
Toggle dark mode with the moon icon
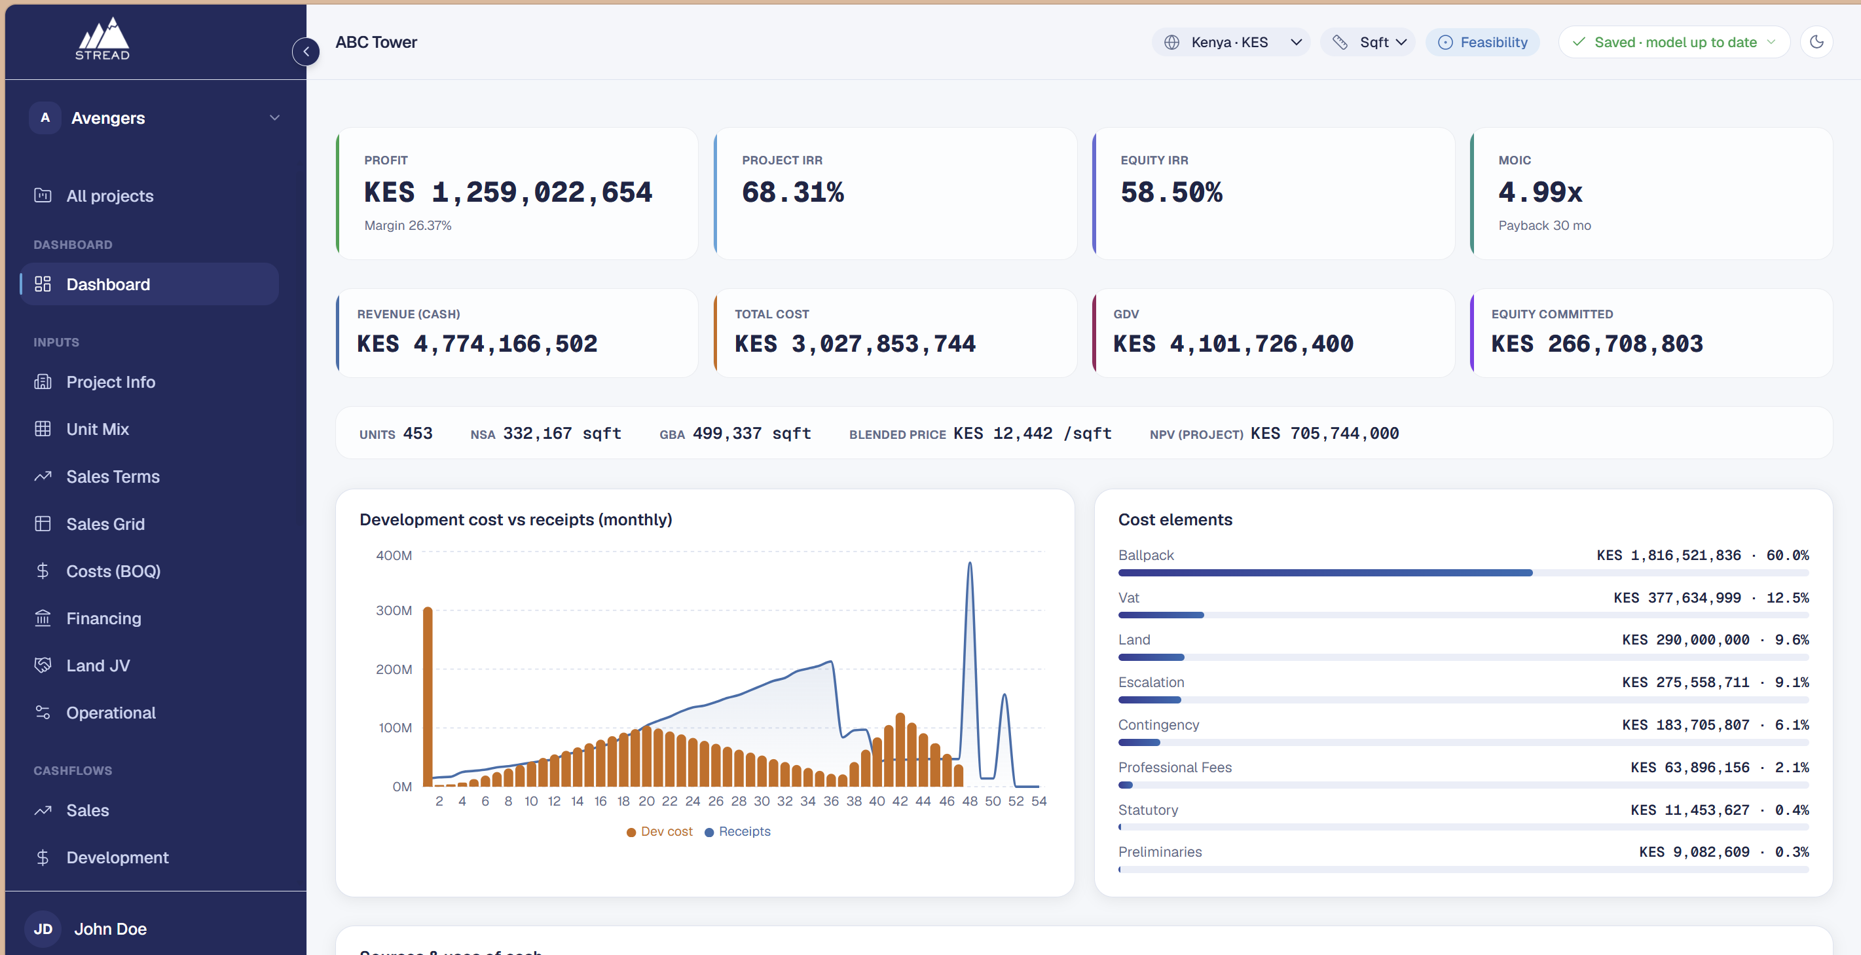[1817, 42]
